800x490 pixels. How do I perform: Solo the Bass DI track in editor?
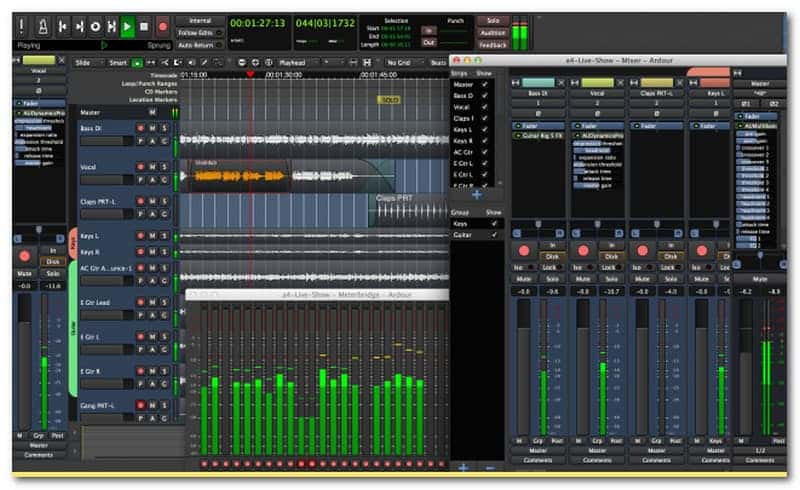click(164, 128)
